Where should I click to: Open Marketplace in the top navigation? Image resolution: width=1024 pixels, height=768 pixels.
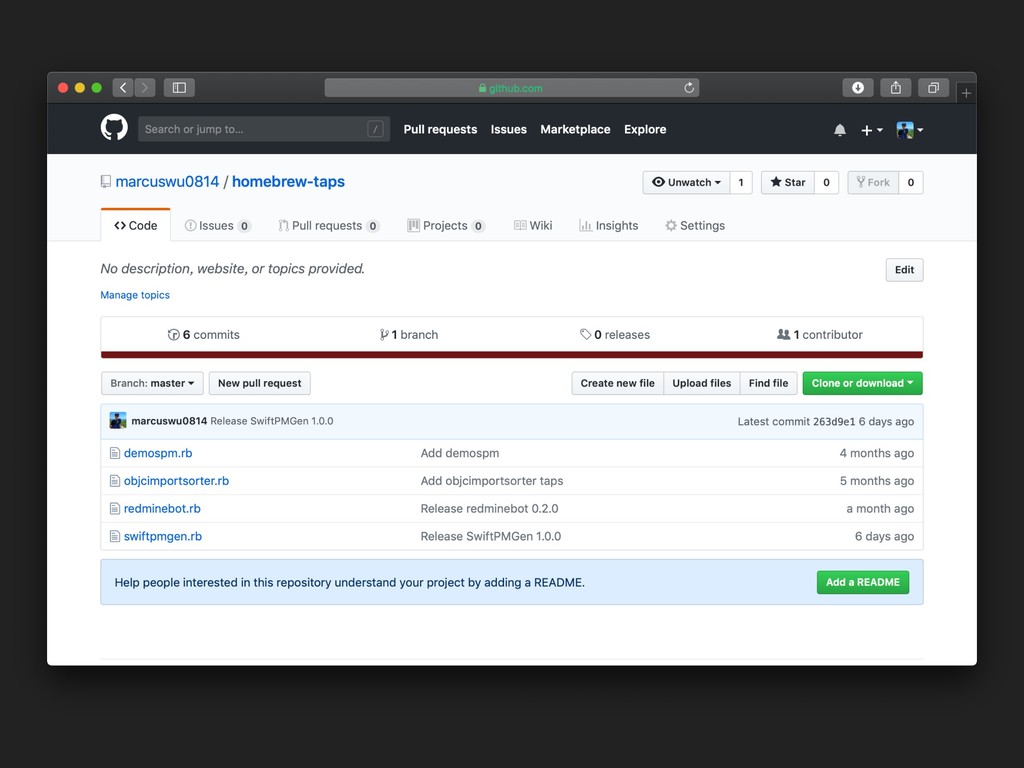tap(575, 129)
